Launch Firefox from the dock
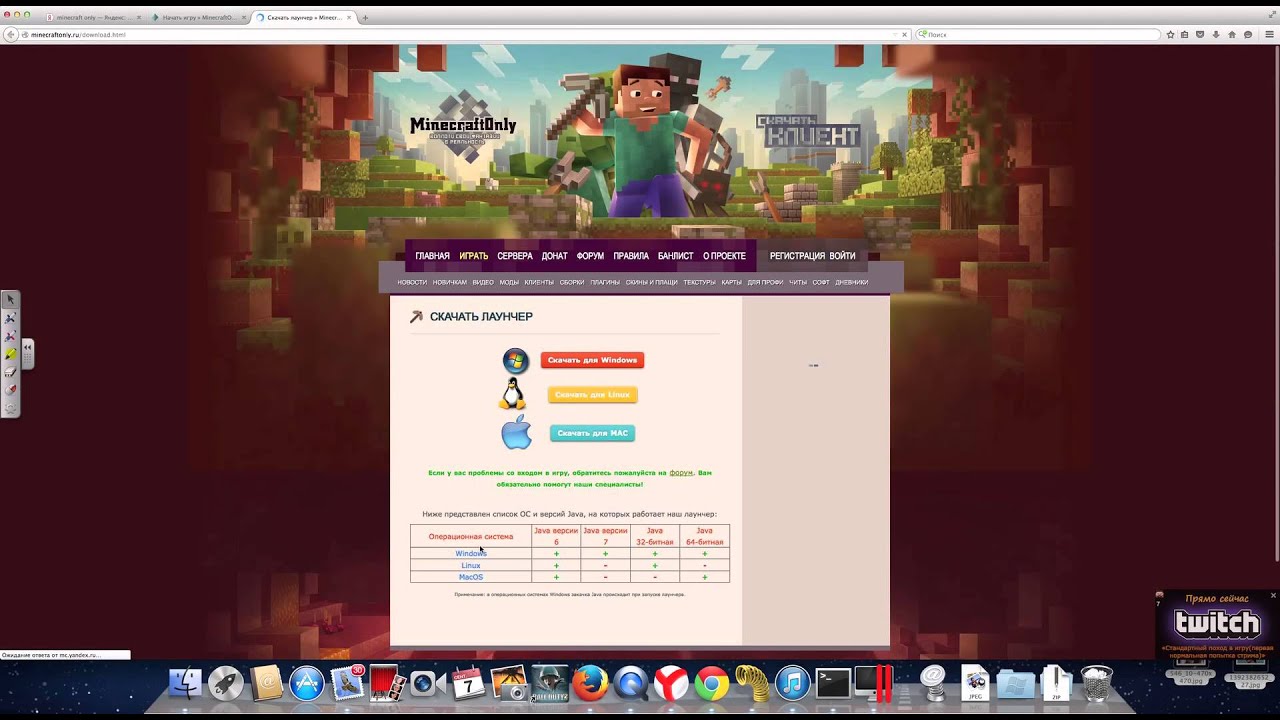The height and width of the screenshot is (720, 1280). tap(590, 684)
